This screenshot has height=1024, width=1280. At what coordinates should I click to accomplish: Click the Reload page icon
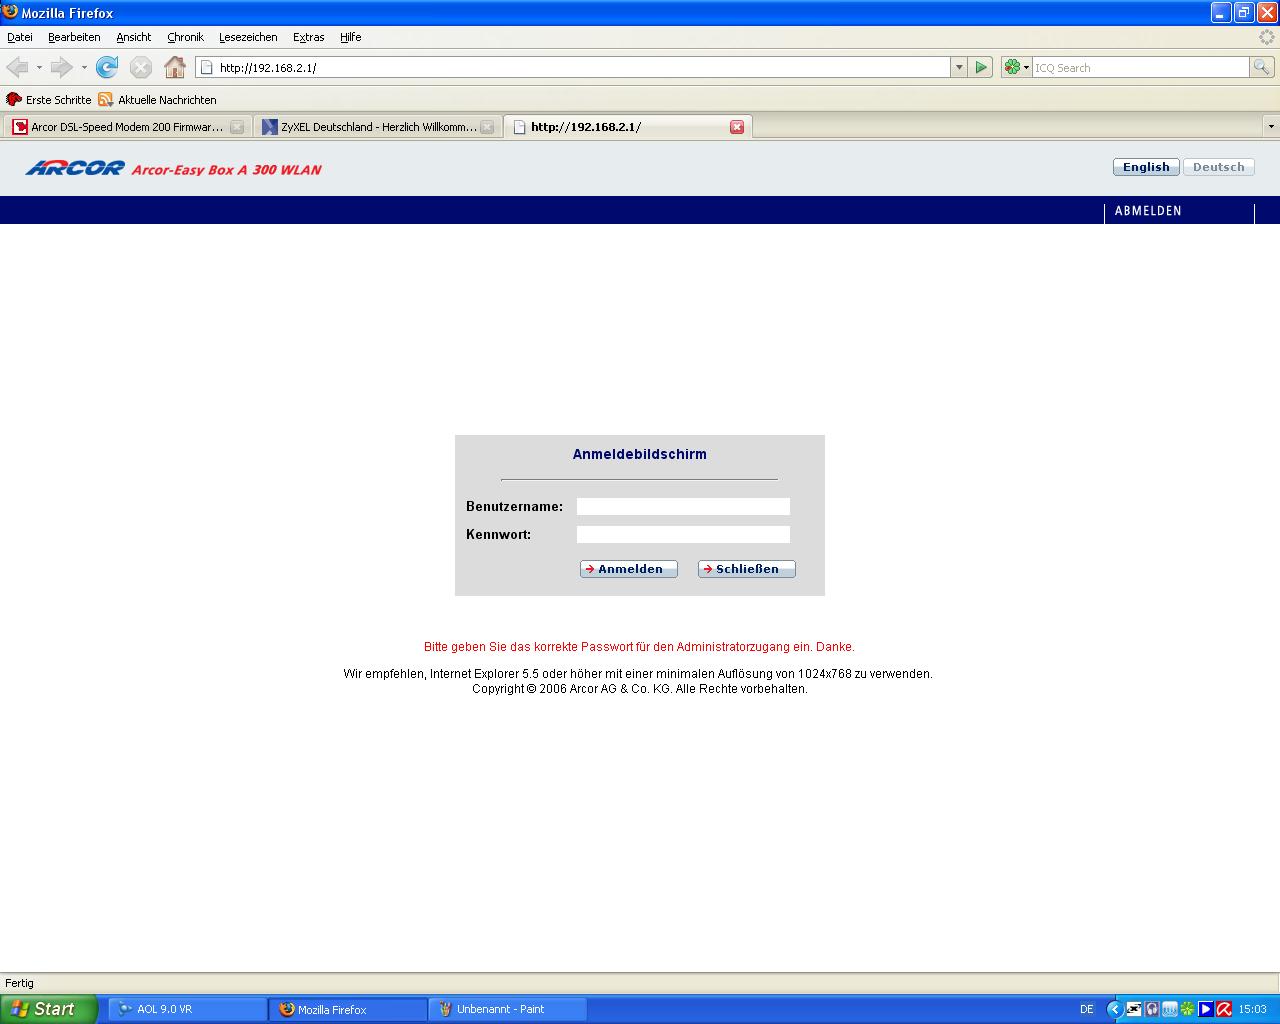pos(107,67)
